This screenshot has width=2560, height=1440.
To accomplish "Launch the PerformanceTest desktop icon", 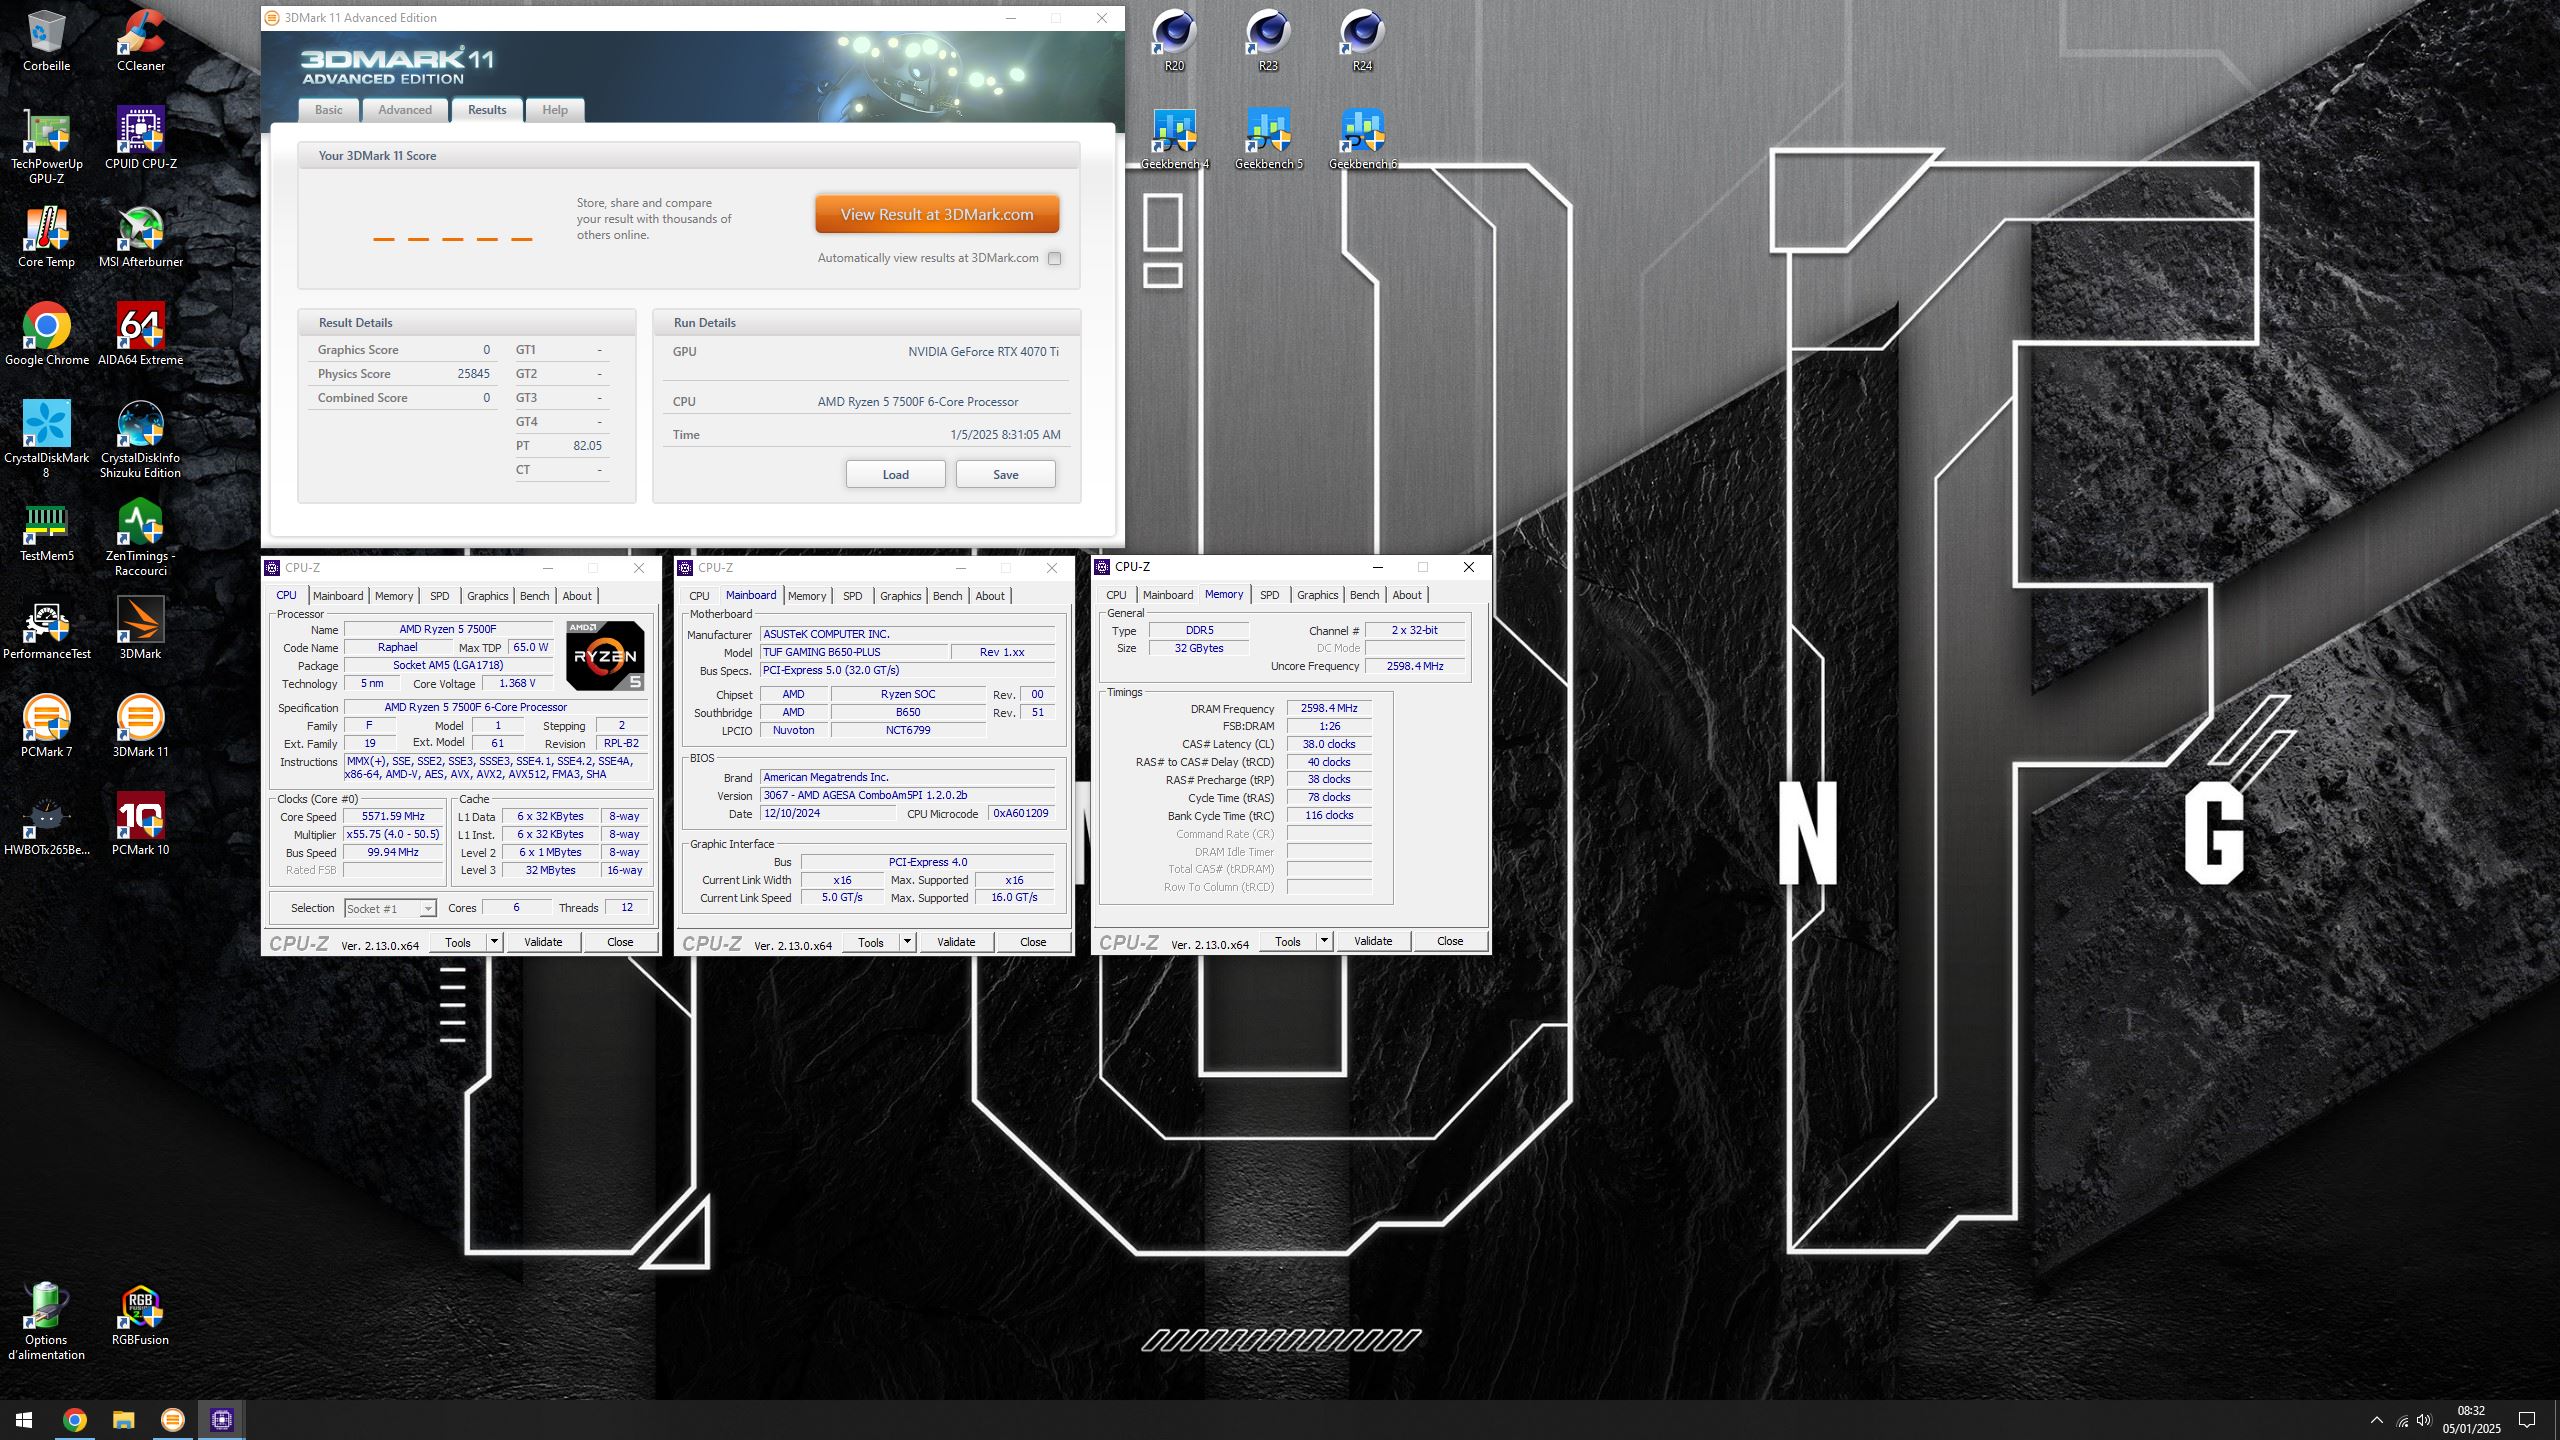I will pyautogui.click(x=46, y=630).
